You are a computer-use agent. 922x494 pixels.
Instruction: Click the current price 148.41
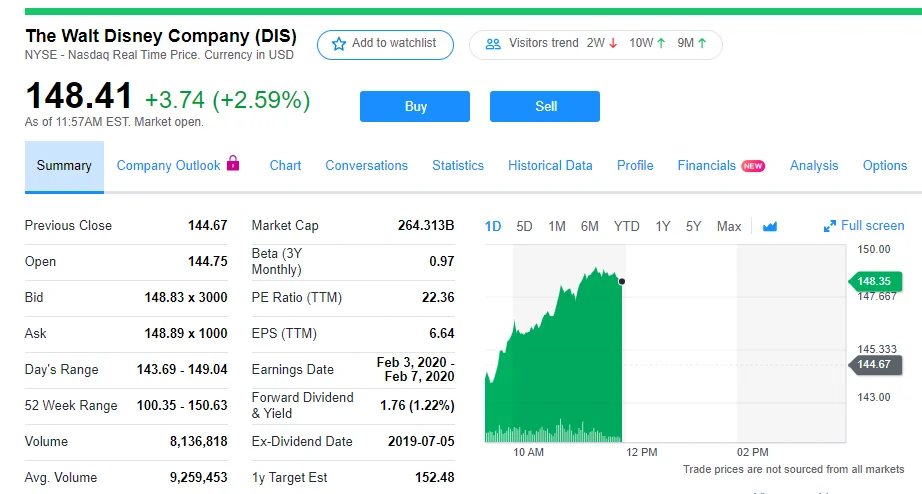(79, 95)
